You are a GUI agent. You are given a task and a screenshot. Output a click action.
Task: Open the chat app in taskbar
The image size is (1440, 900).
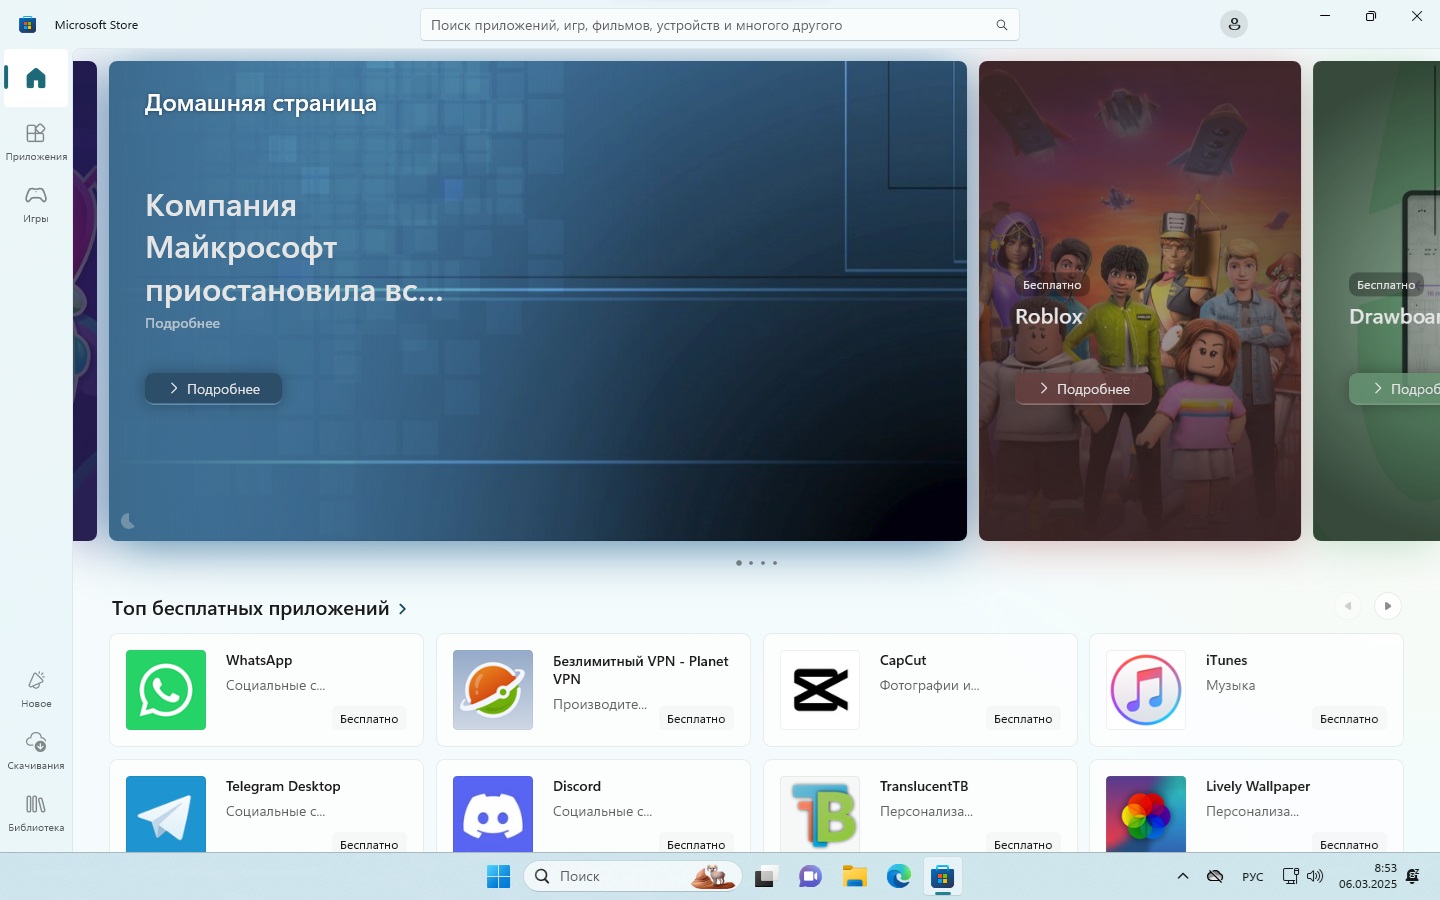point(810,877)
